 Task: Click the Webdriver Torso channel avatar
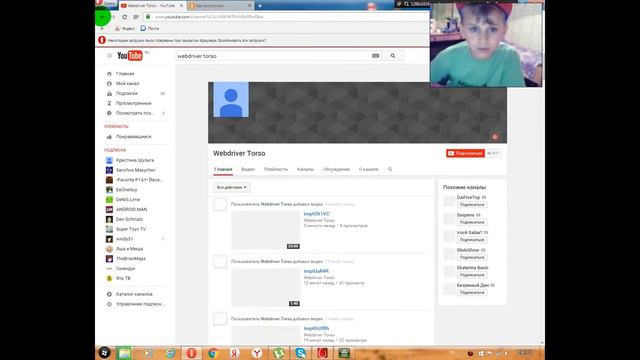(x=231, y=100)
